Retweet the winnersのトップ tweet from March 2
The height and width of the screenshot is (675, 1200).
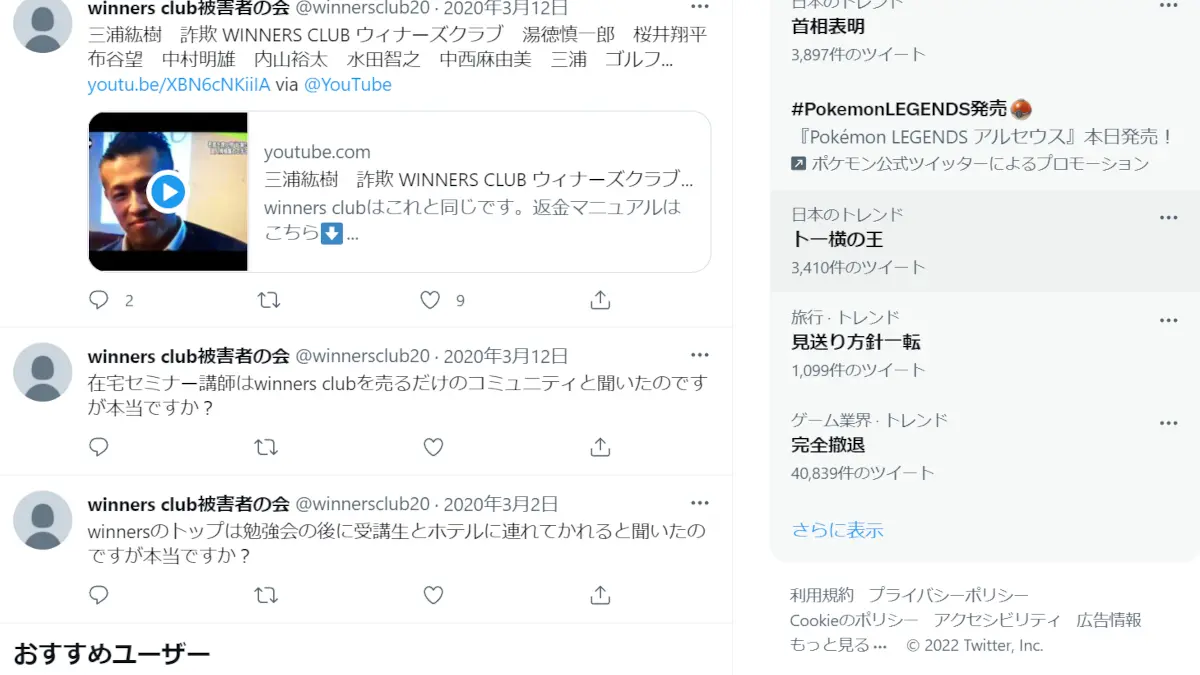pyautogui.click(x=266, y=595)
